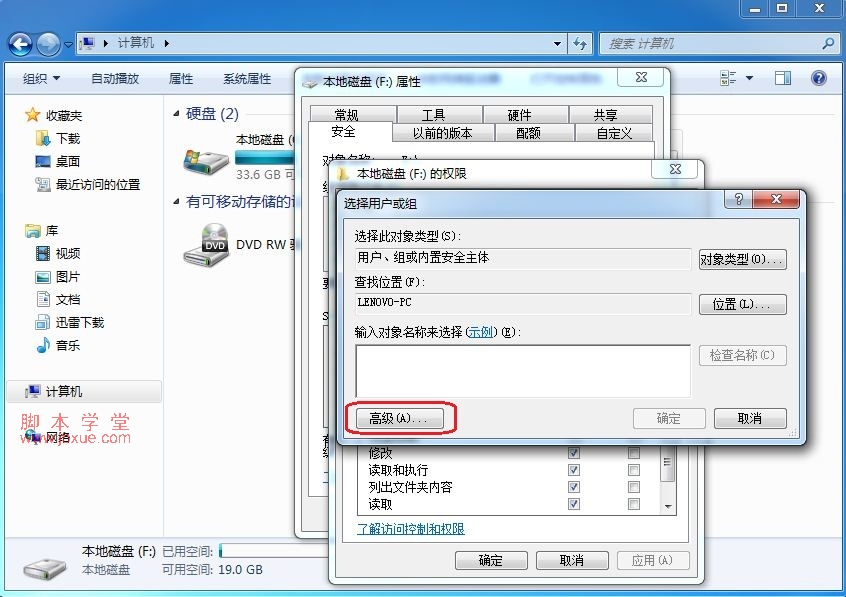Go back with the Explorer back arrow
The image size is (846, 597).
(21, 44)
